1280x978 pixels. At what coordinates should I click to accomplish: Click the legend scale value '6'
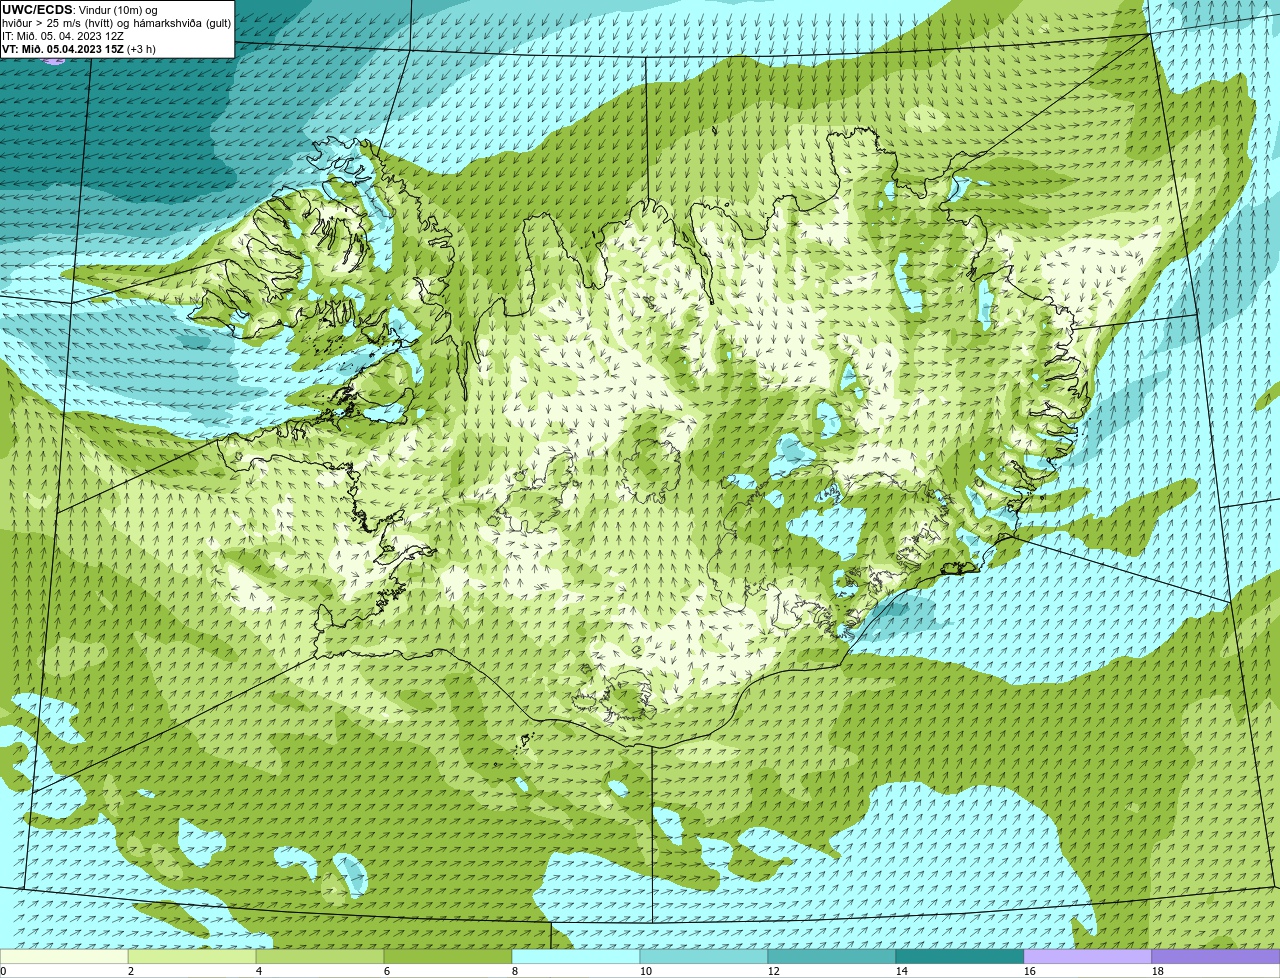point(387,971)
